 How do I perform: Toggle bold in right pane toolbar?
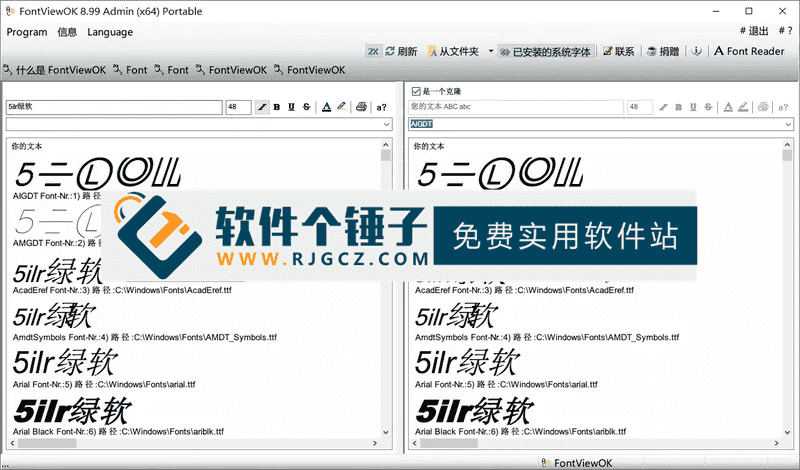pos(678,107)
